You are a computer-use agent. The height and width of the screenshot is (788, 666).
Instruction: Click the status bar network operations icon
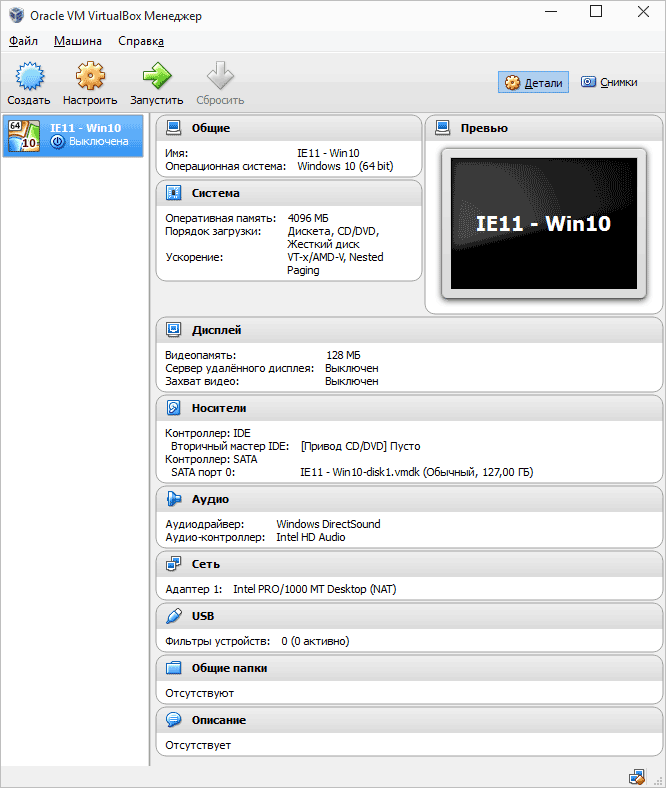636,777
